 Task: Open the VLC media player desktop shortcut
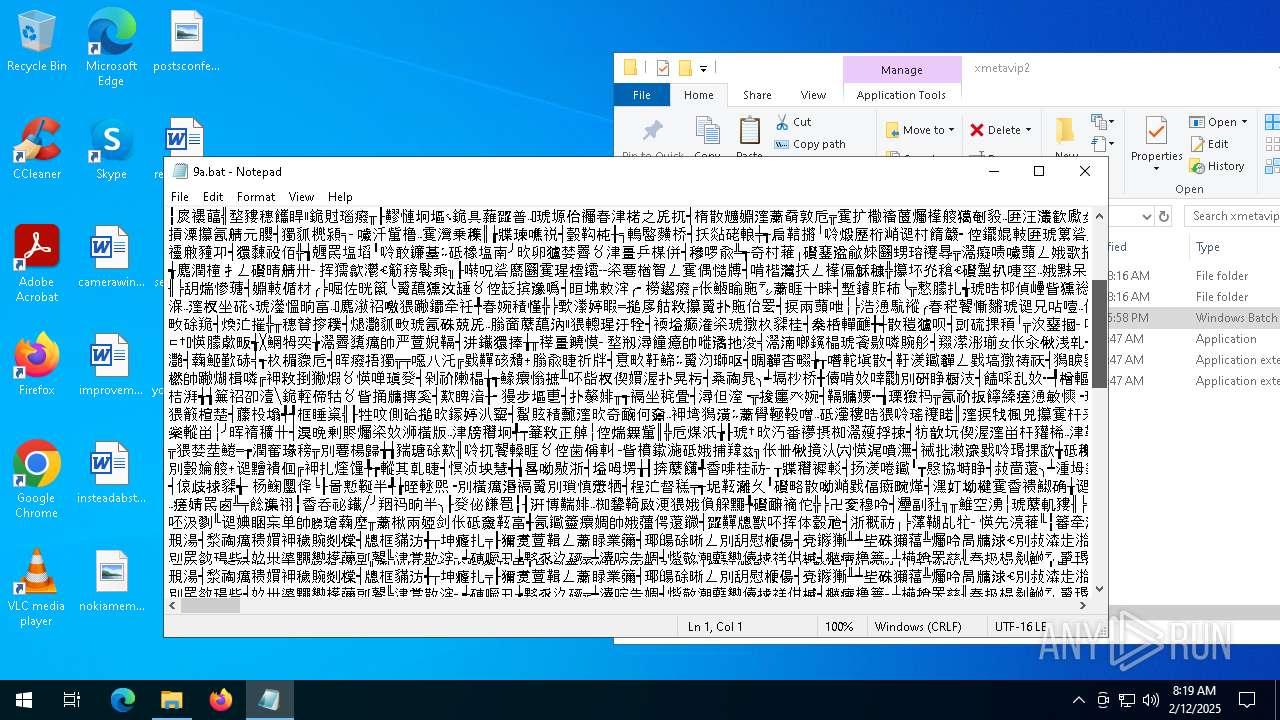click(x=36, y=587)
